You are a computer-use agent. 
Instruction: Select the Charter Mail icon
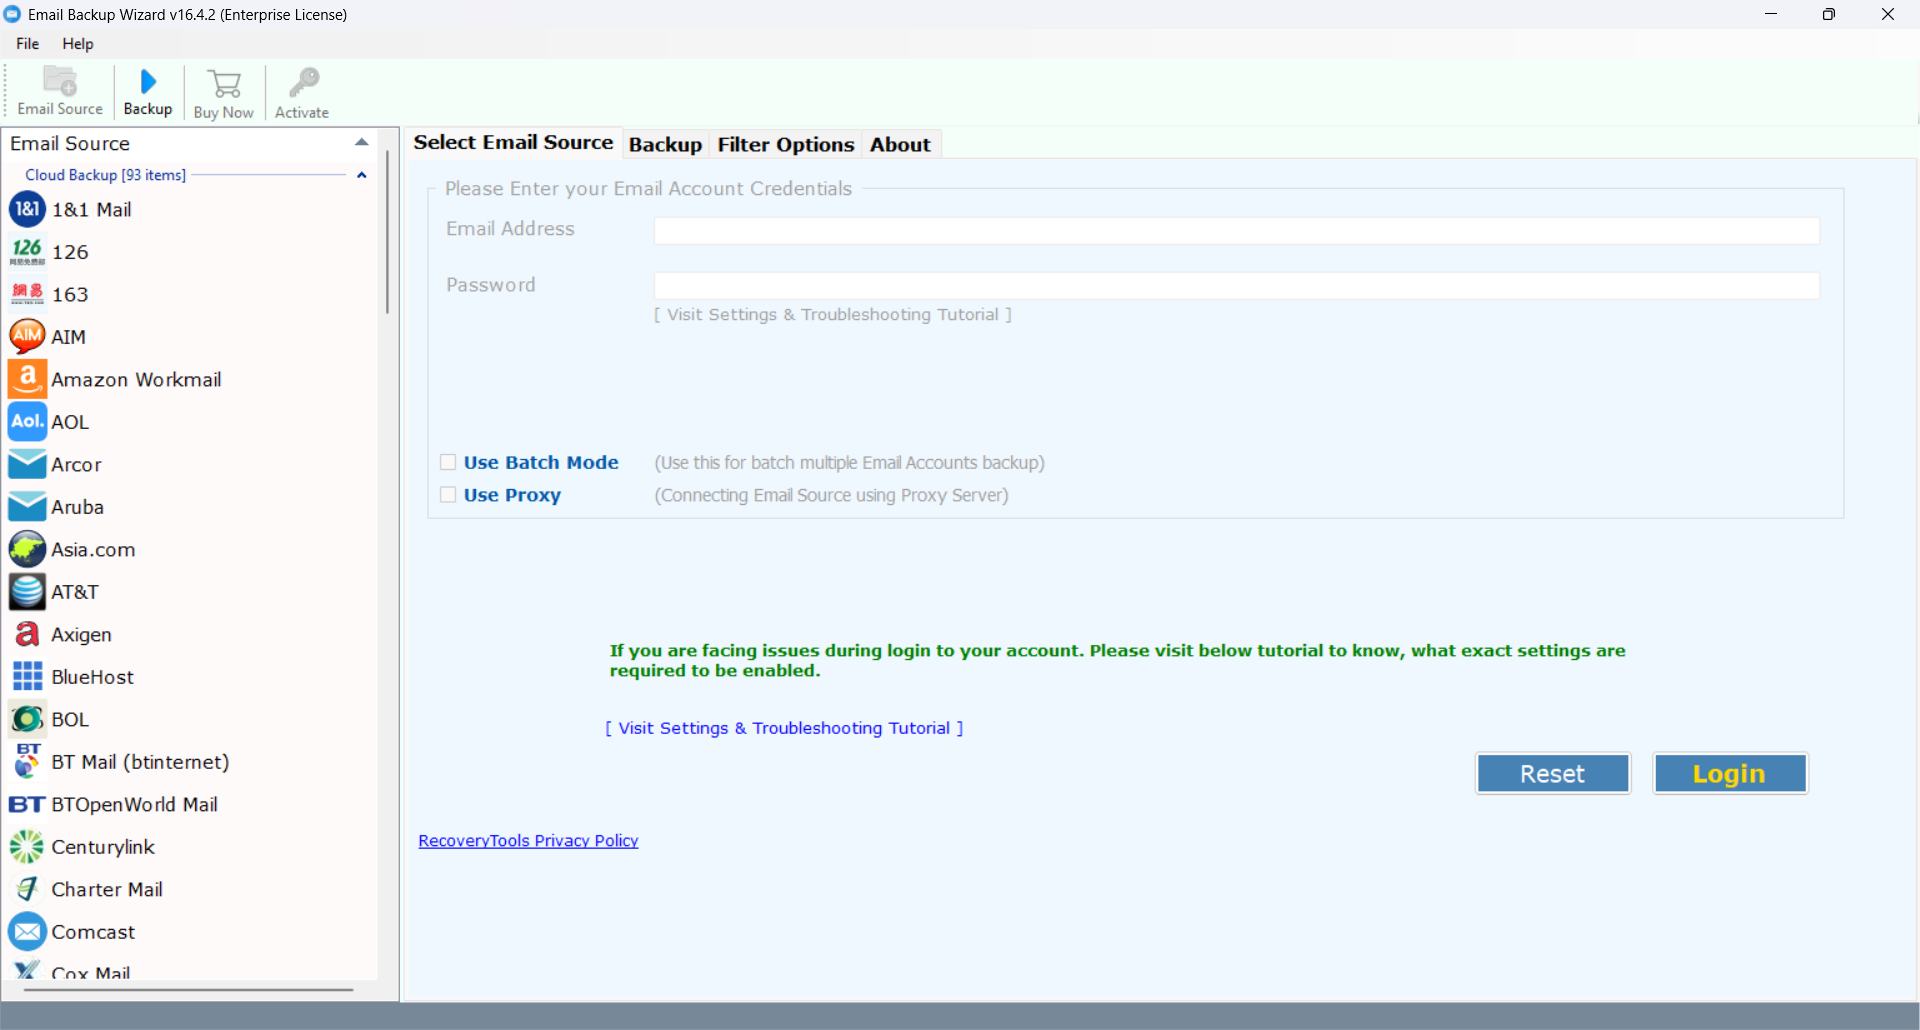pyautogui.click(x=27, y=889)
